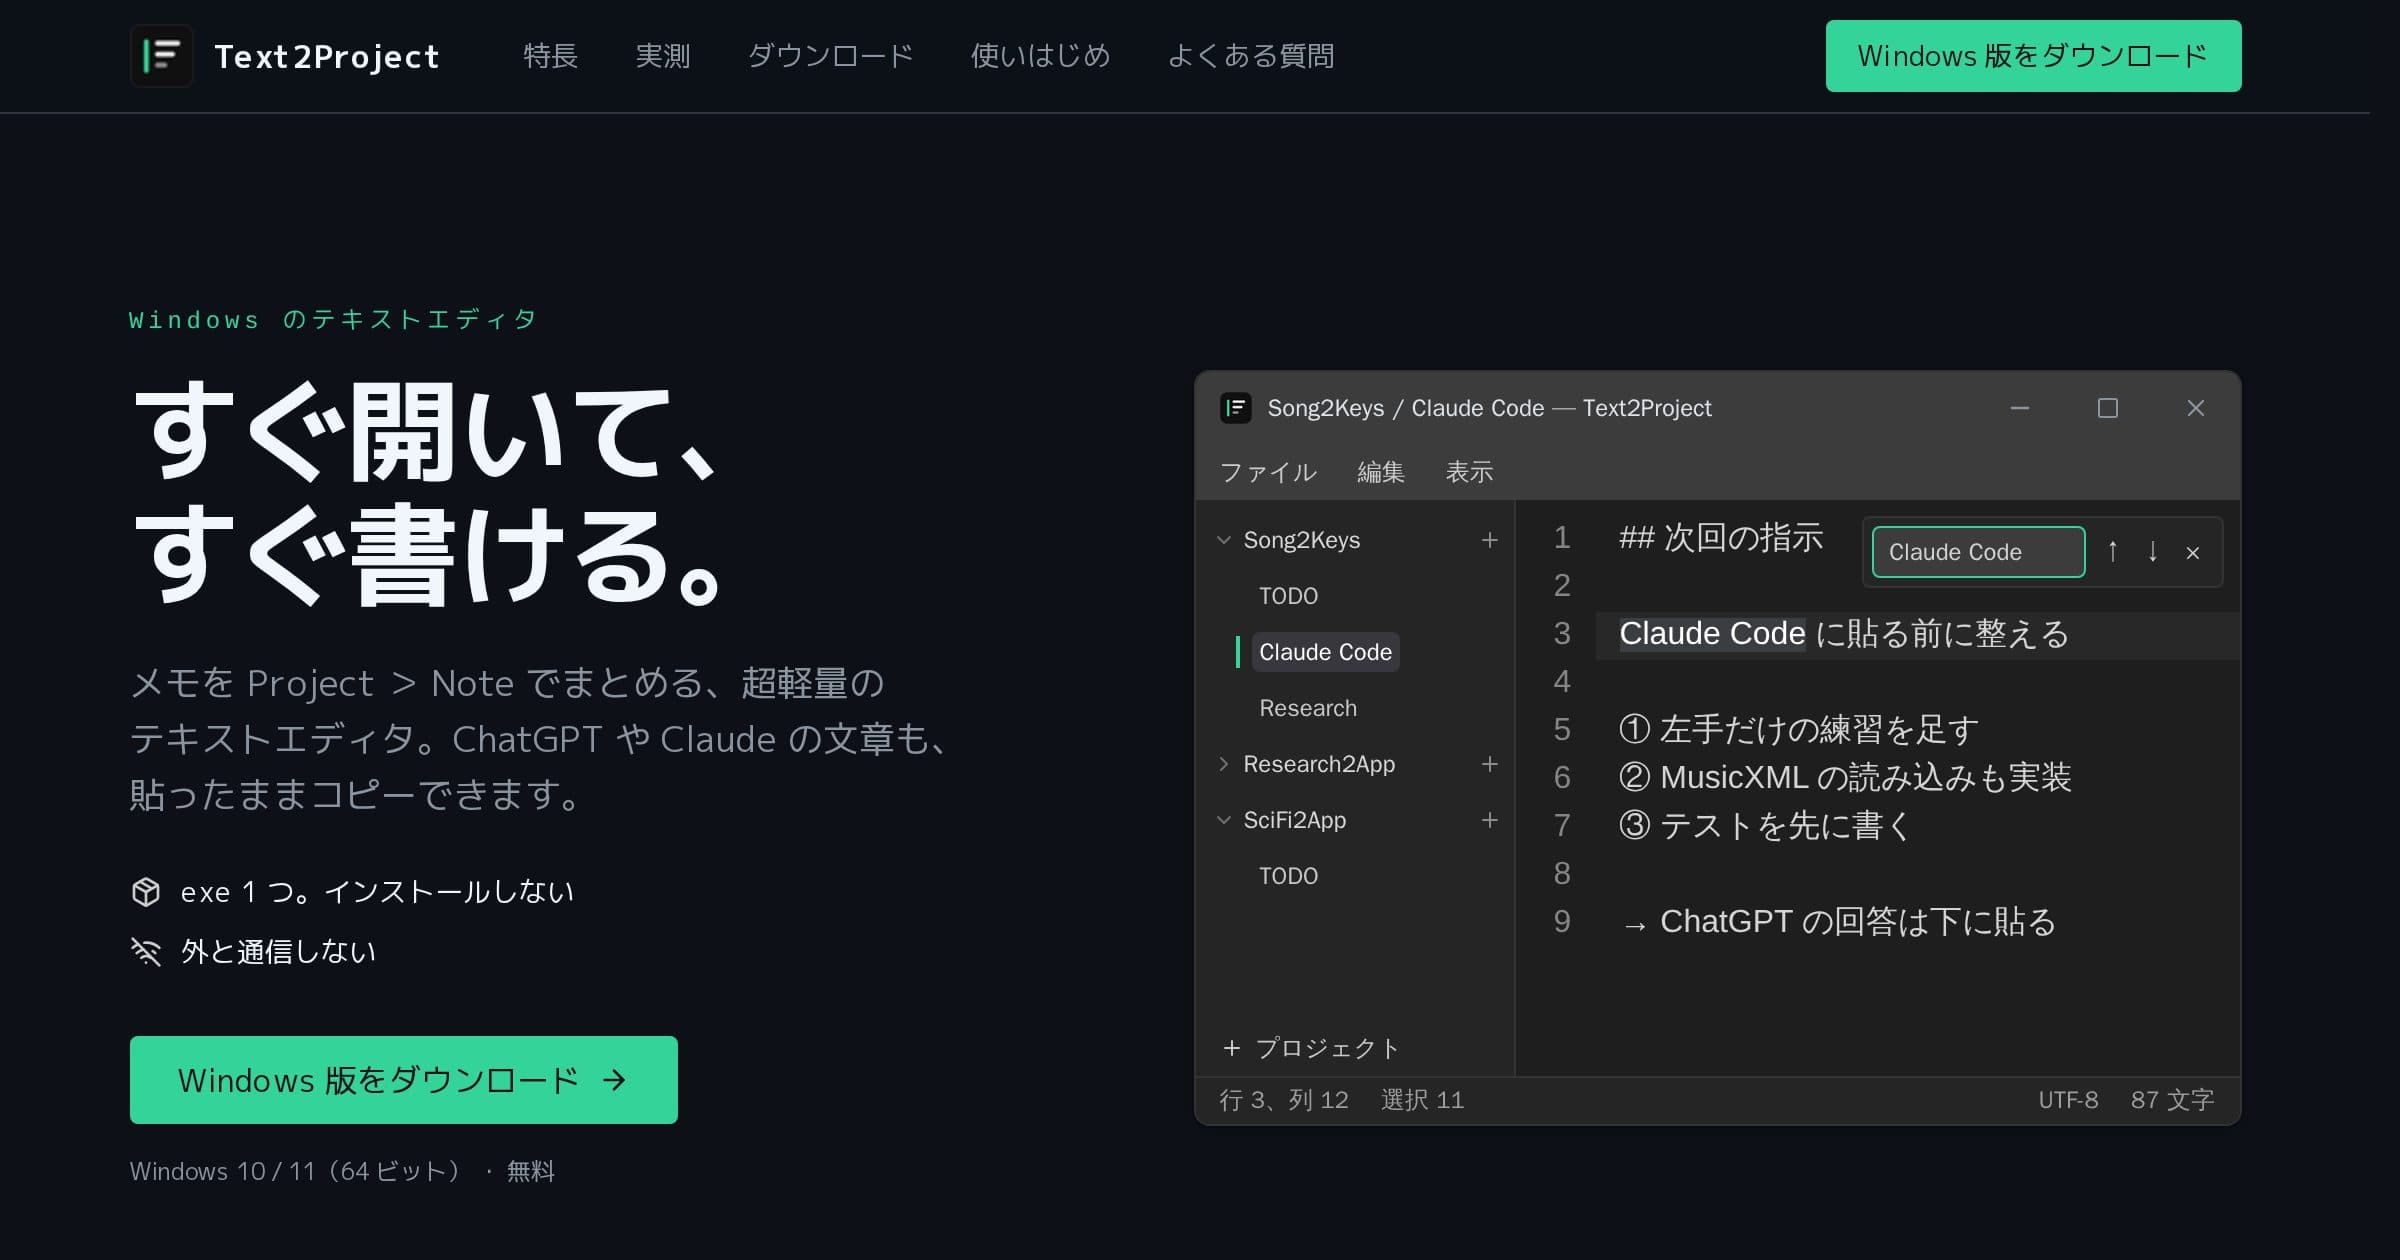Click the + プロジェクト add project button
Image resolution: width=2400 pixels, height=1260 pixels.
[x=1310, y=1048]
